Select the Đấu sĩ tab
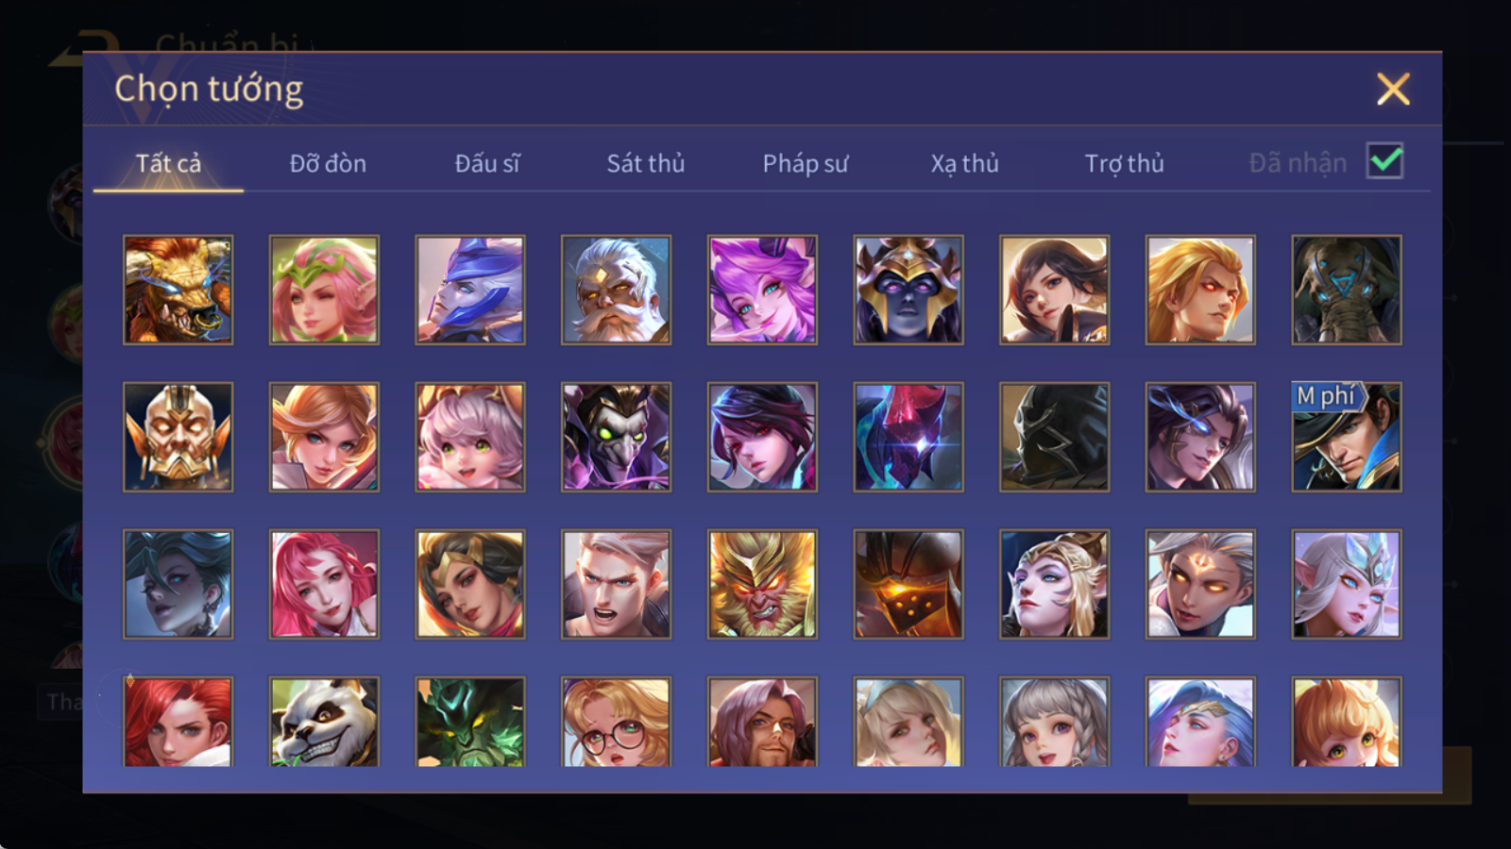This screenshot has width=1511, height=849. click(487, 163)
